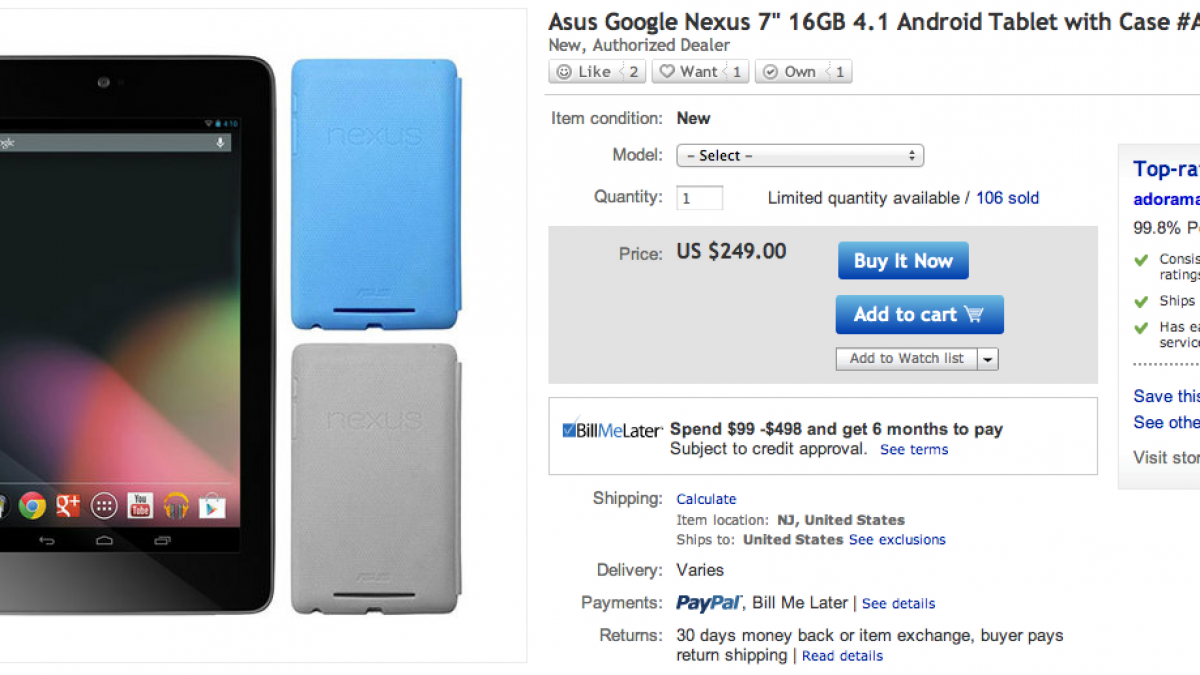The height and width of the screenshot is (675, 1200).
Task: Click the Like smiley button
Action: pyautogui.click(x=584, y=72)
